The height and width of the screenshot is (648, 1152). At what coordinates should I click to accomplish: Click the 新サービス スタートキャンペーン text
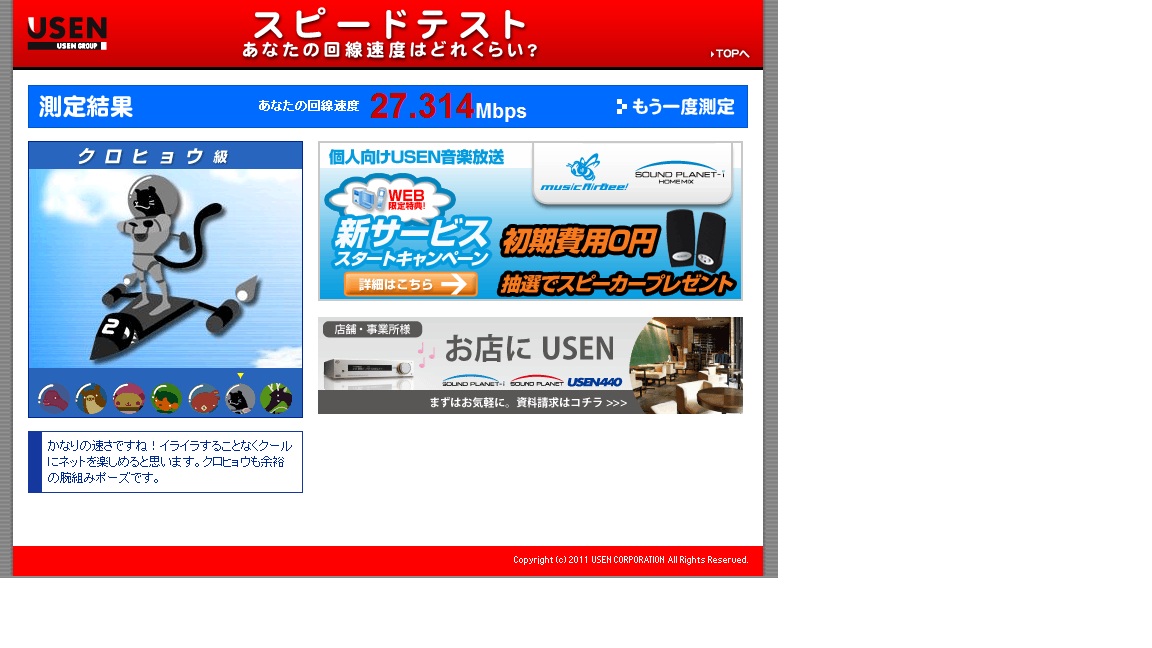click(x=411, y=243)
